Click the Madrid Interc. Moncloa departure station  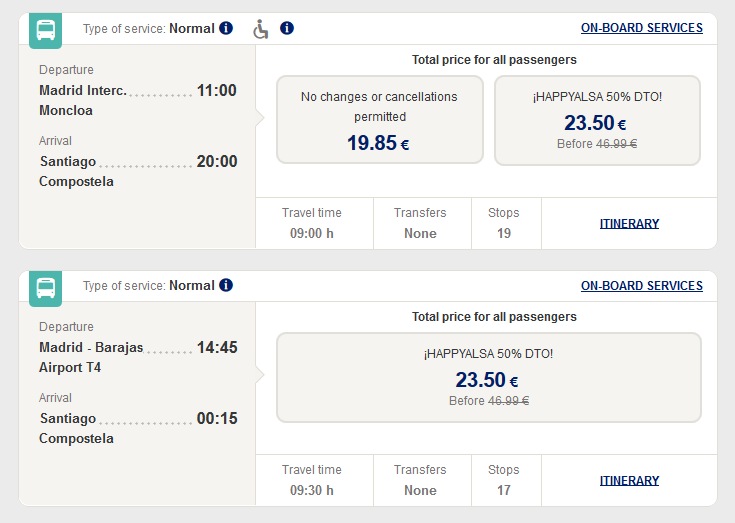pyautogui.click(x=83, y=100)
